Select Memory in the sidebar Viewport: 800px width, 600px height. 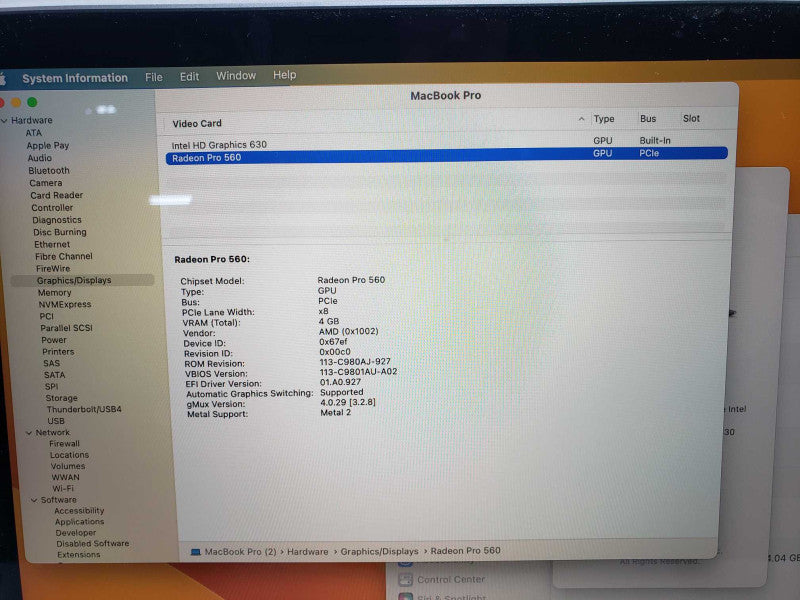pos(55,293)
